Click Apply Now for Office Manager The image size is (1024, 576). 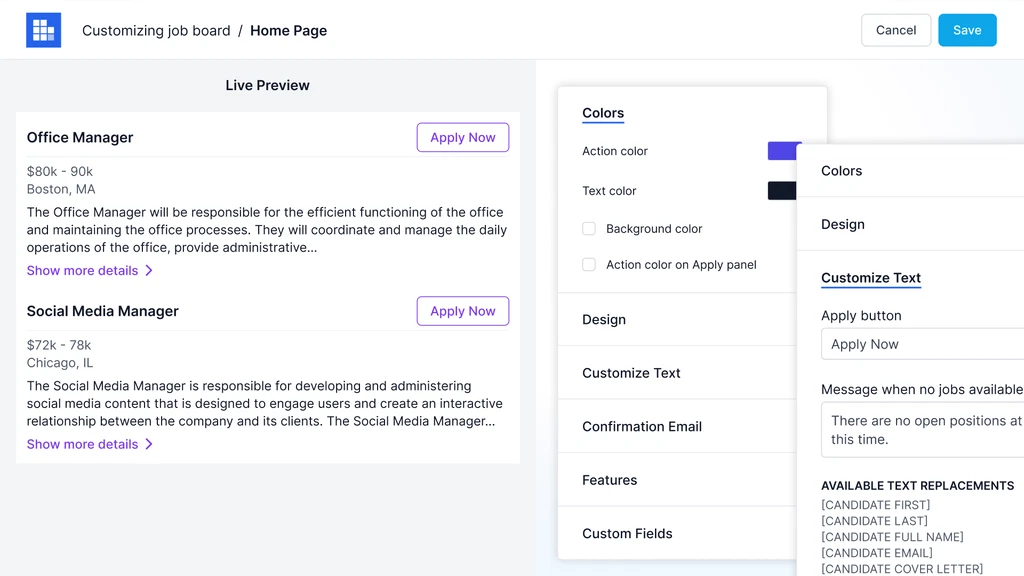(462, 138)
